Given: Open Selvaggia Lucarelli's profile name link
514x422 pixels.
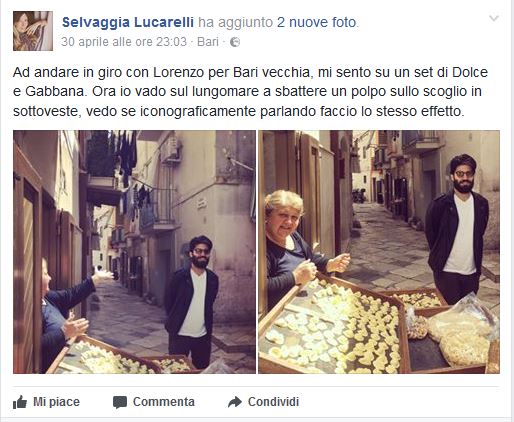Looking at the screenshot, I should (x=128, y=22).
